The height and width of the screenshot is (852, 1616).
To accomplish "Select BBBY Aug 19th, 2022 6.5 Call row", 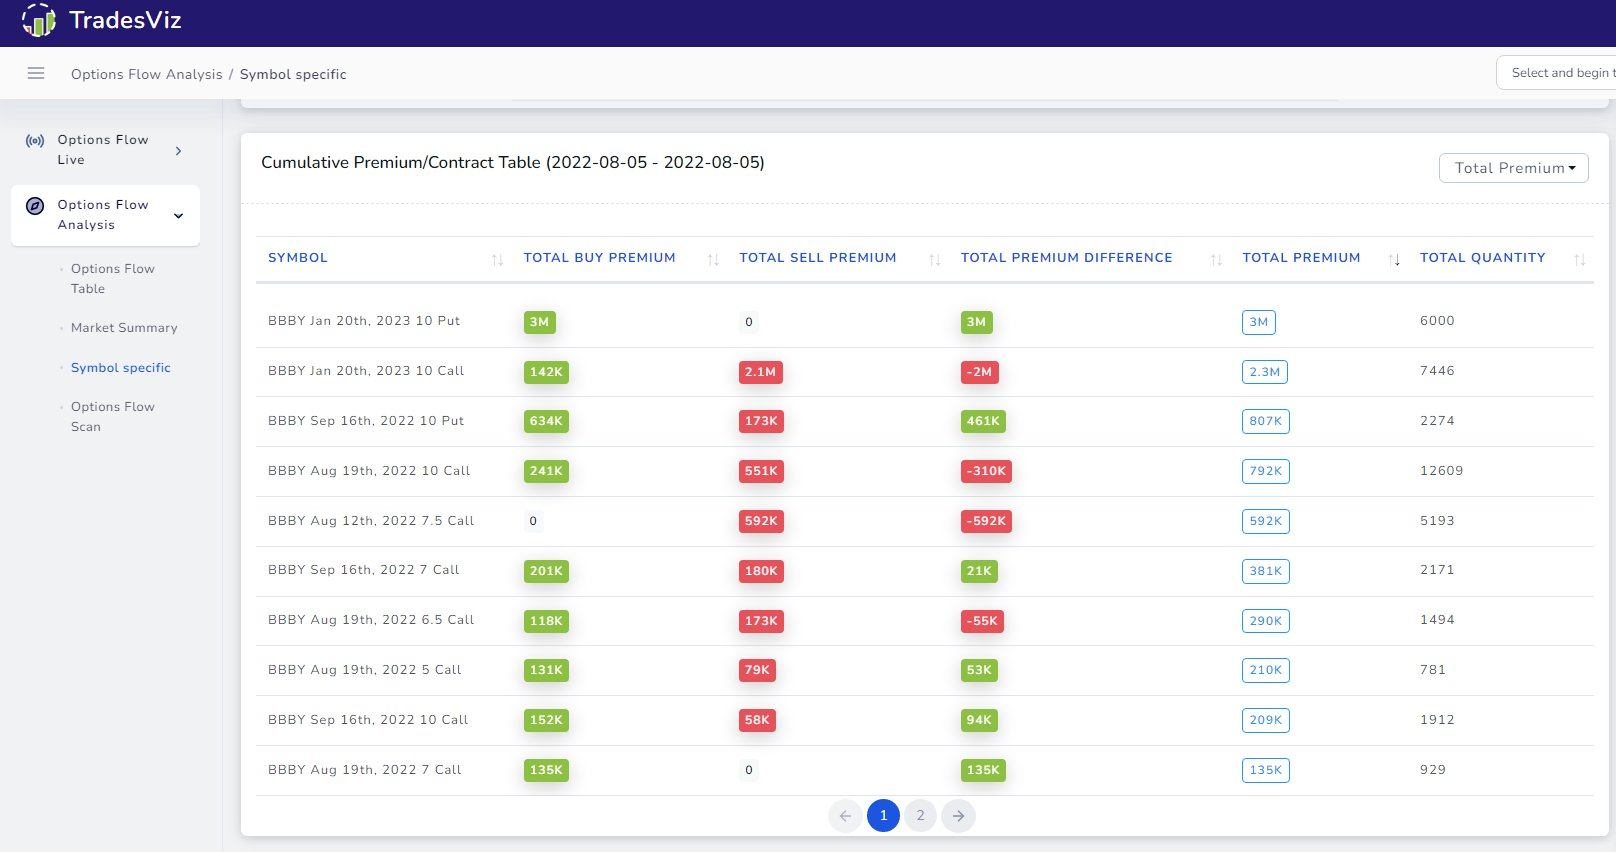I will (x=924, y=621).
